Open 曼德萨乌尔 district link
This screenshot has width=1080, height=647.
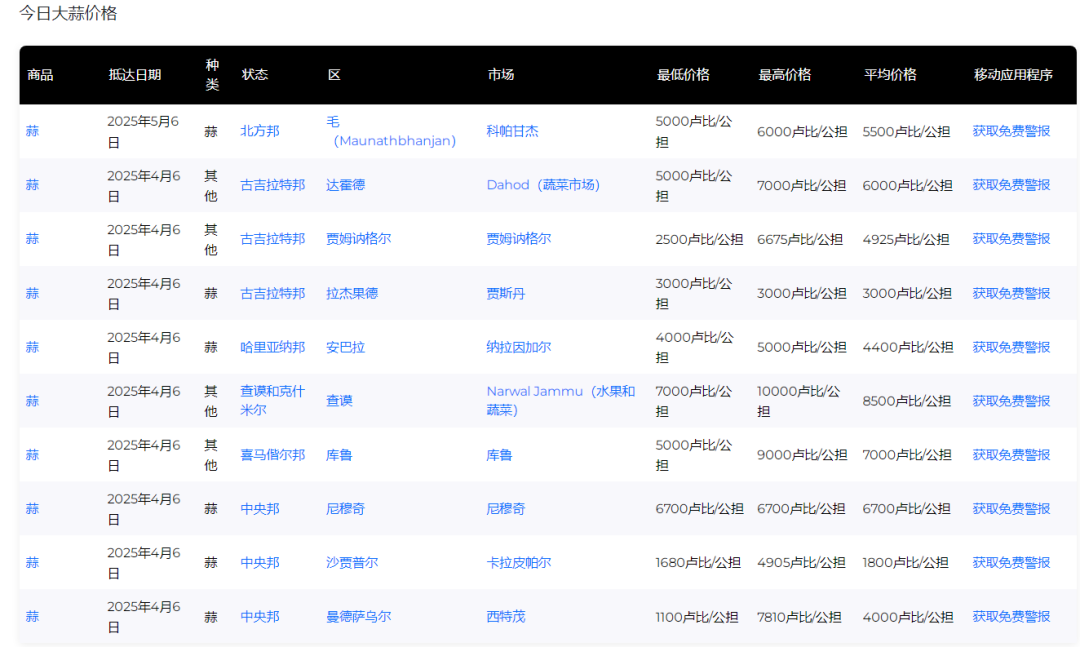point(358,616)
